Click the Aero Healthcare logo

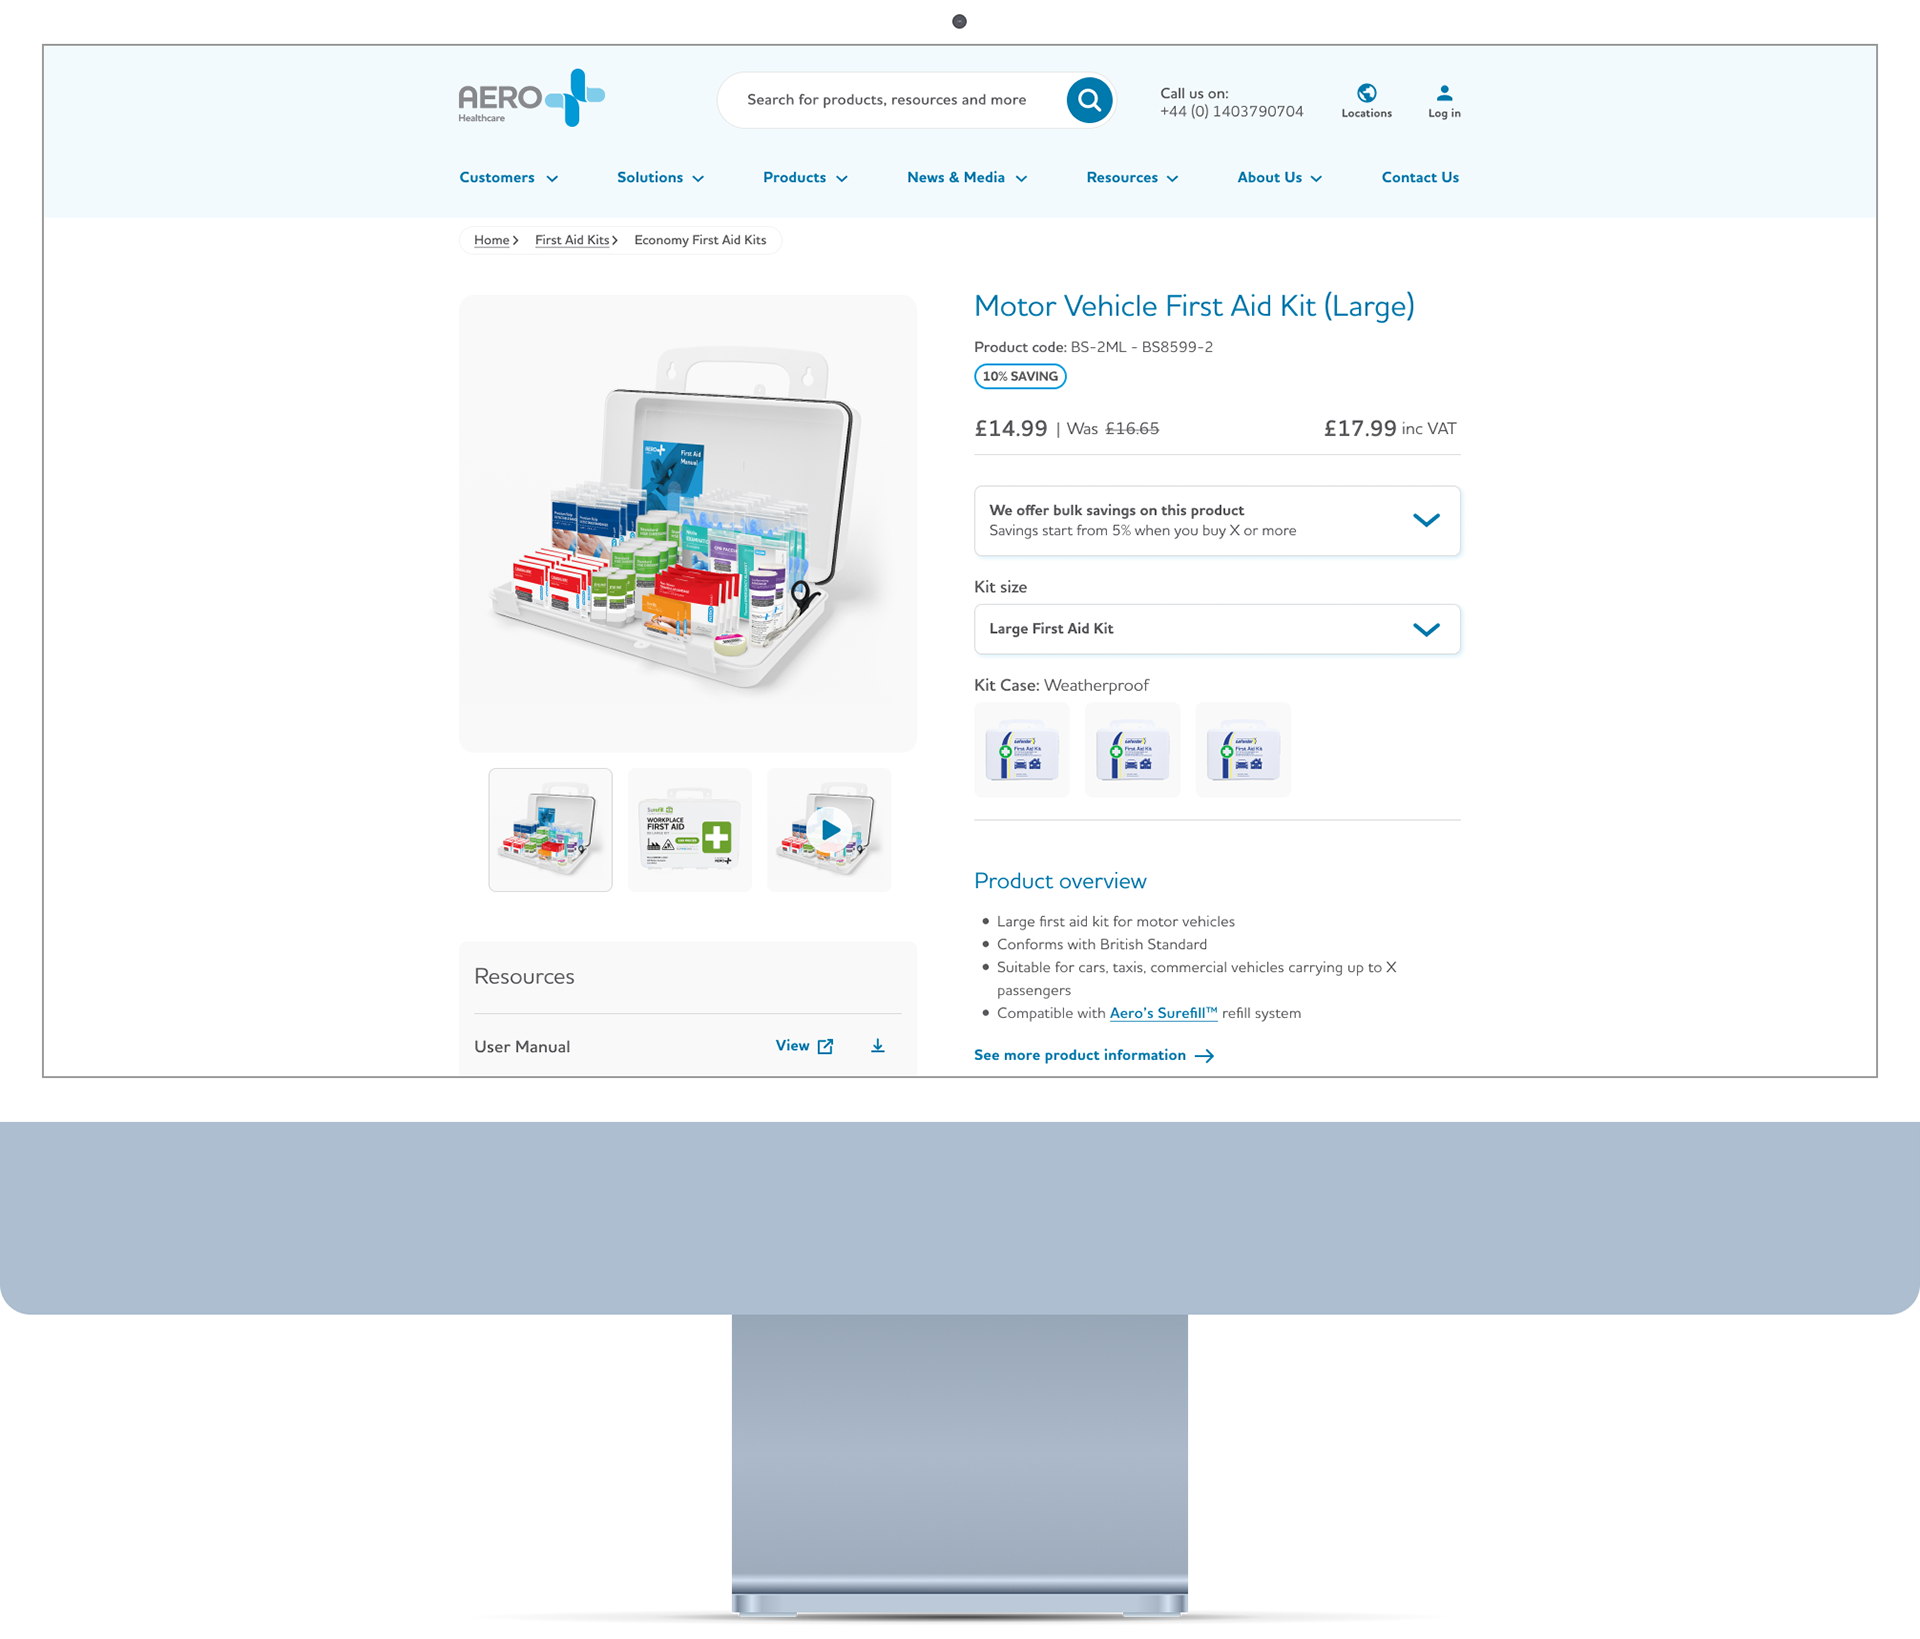tap(531, 98)
